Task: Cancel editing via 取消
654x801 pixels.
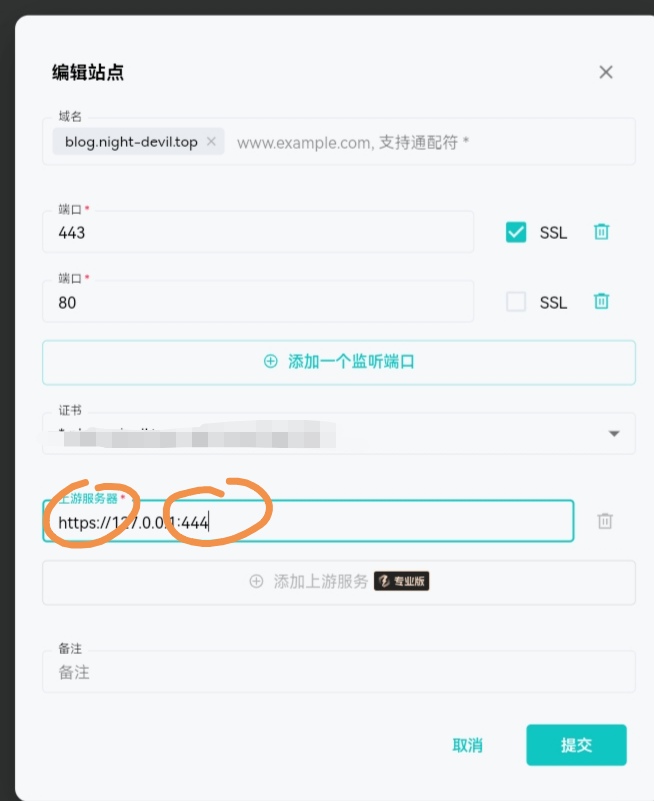Action: 467,745
